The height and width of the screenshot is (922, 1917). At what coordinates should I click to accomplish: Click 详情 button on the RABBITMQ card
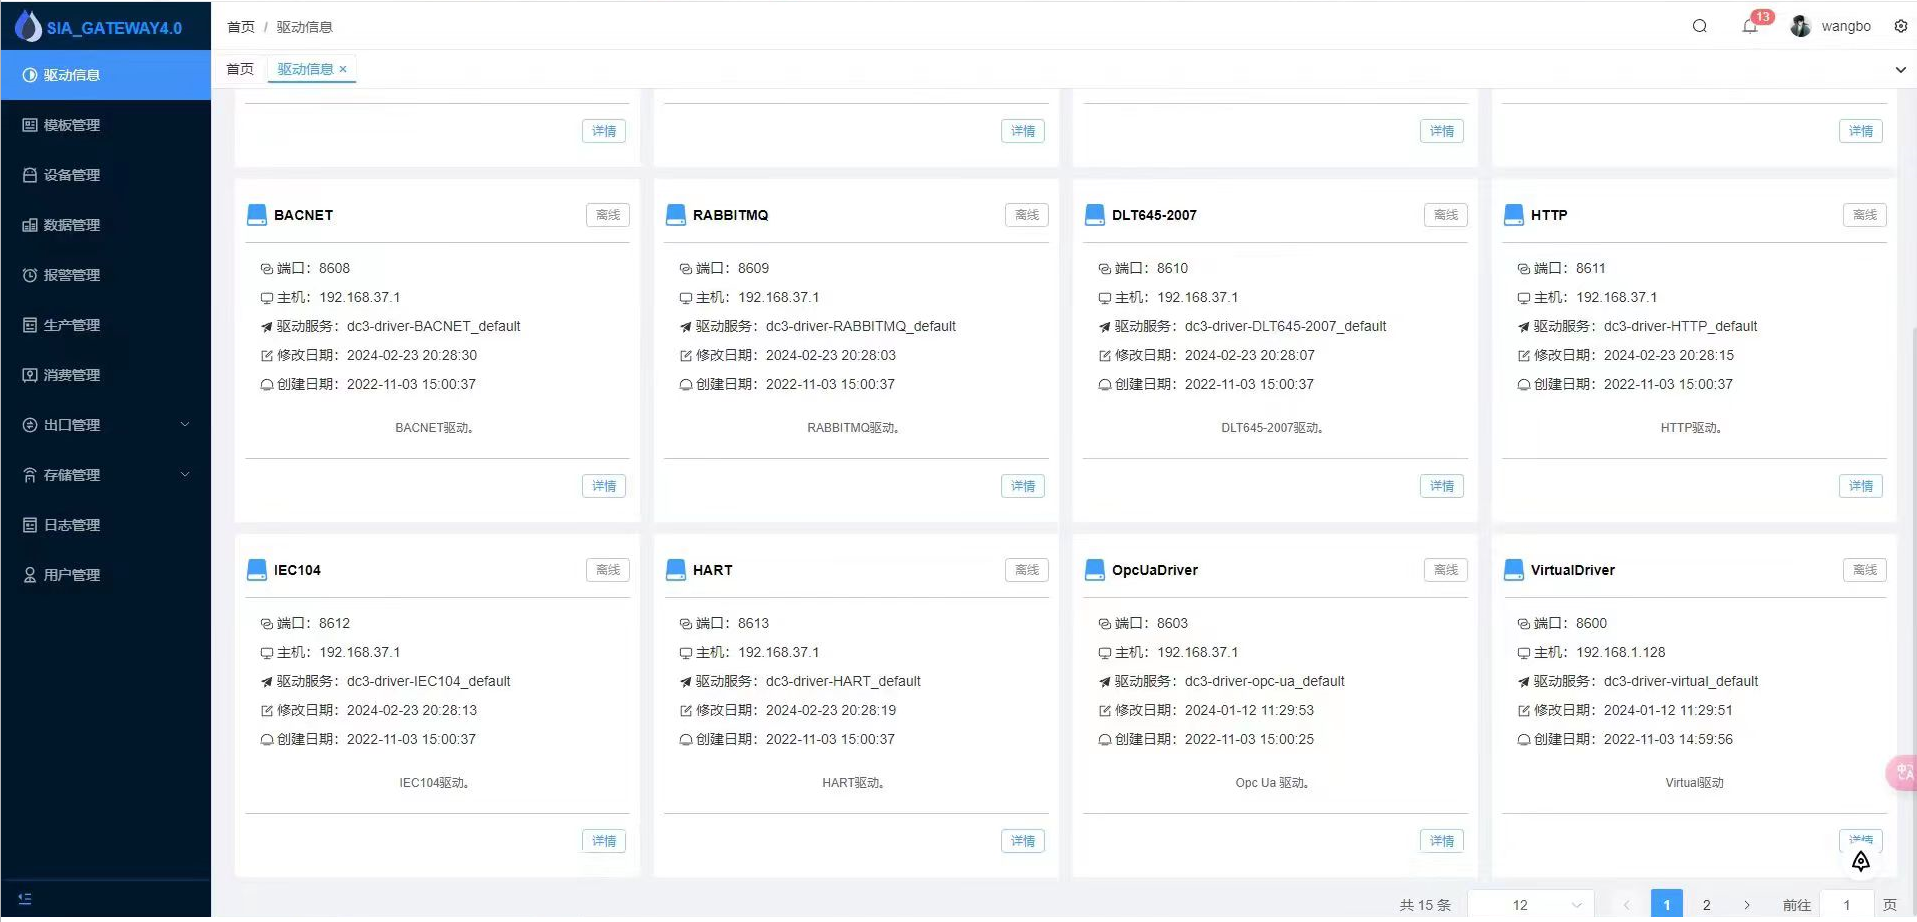click(1022, 486)
